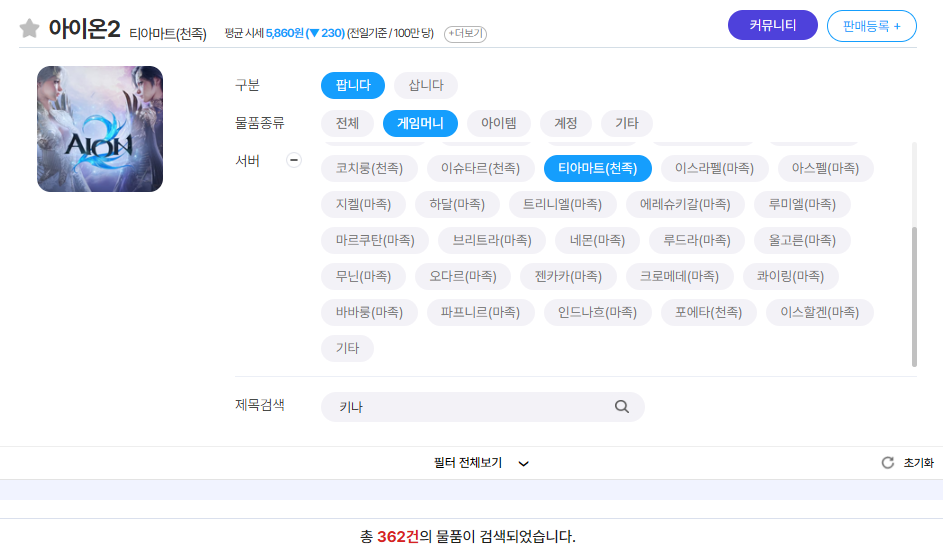The height and width of the screenshot is (552, 943).
Task: Choose server 콰이링(마족)
Action: click(791, 277)
